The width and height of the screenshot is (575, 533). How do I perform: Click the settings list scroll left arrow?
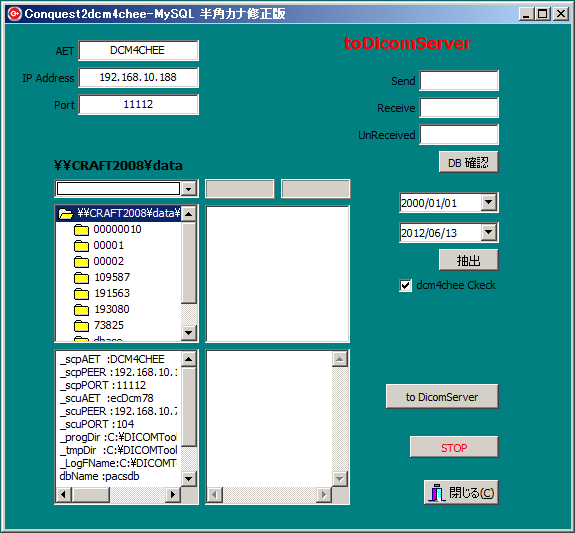(x=63, y=494)
